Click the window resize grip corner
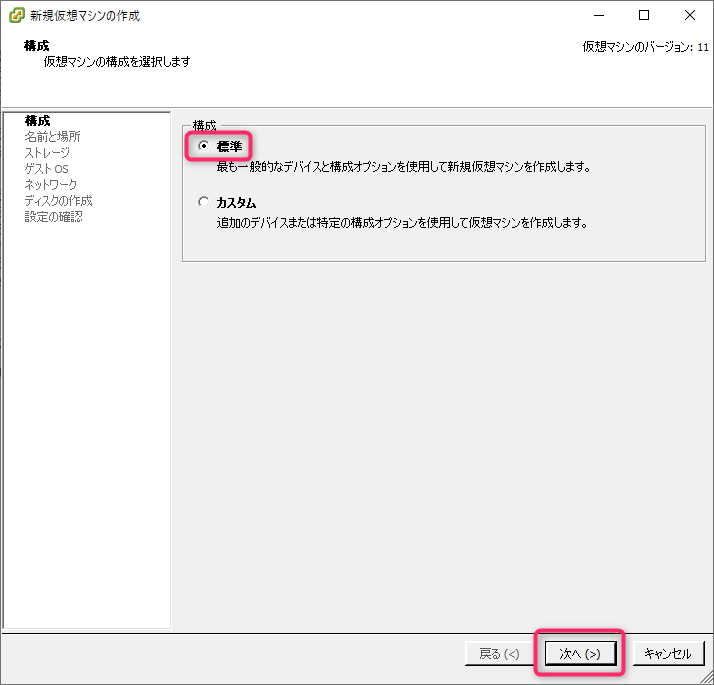This screenshot has height=685, width=714. pyautogui.click(x=707, y=677)
